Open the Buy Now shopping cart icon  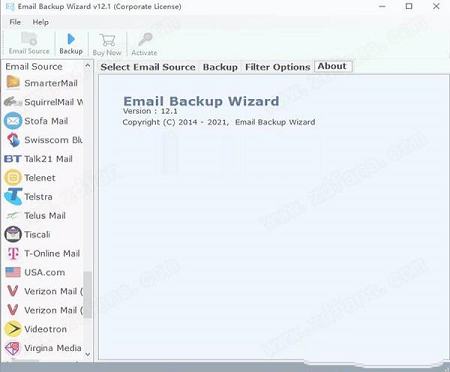point(107,40)
